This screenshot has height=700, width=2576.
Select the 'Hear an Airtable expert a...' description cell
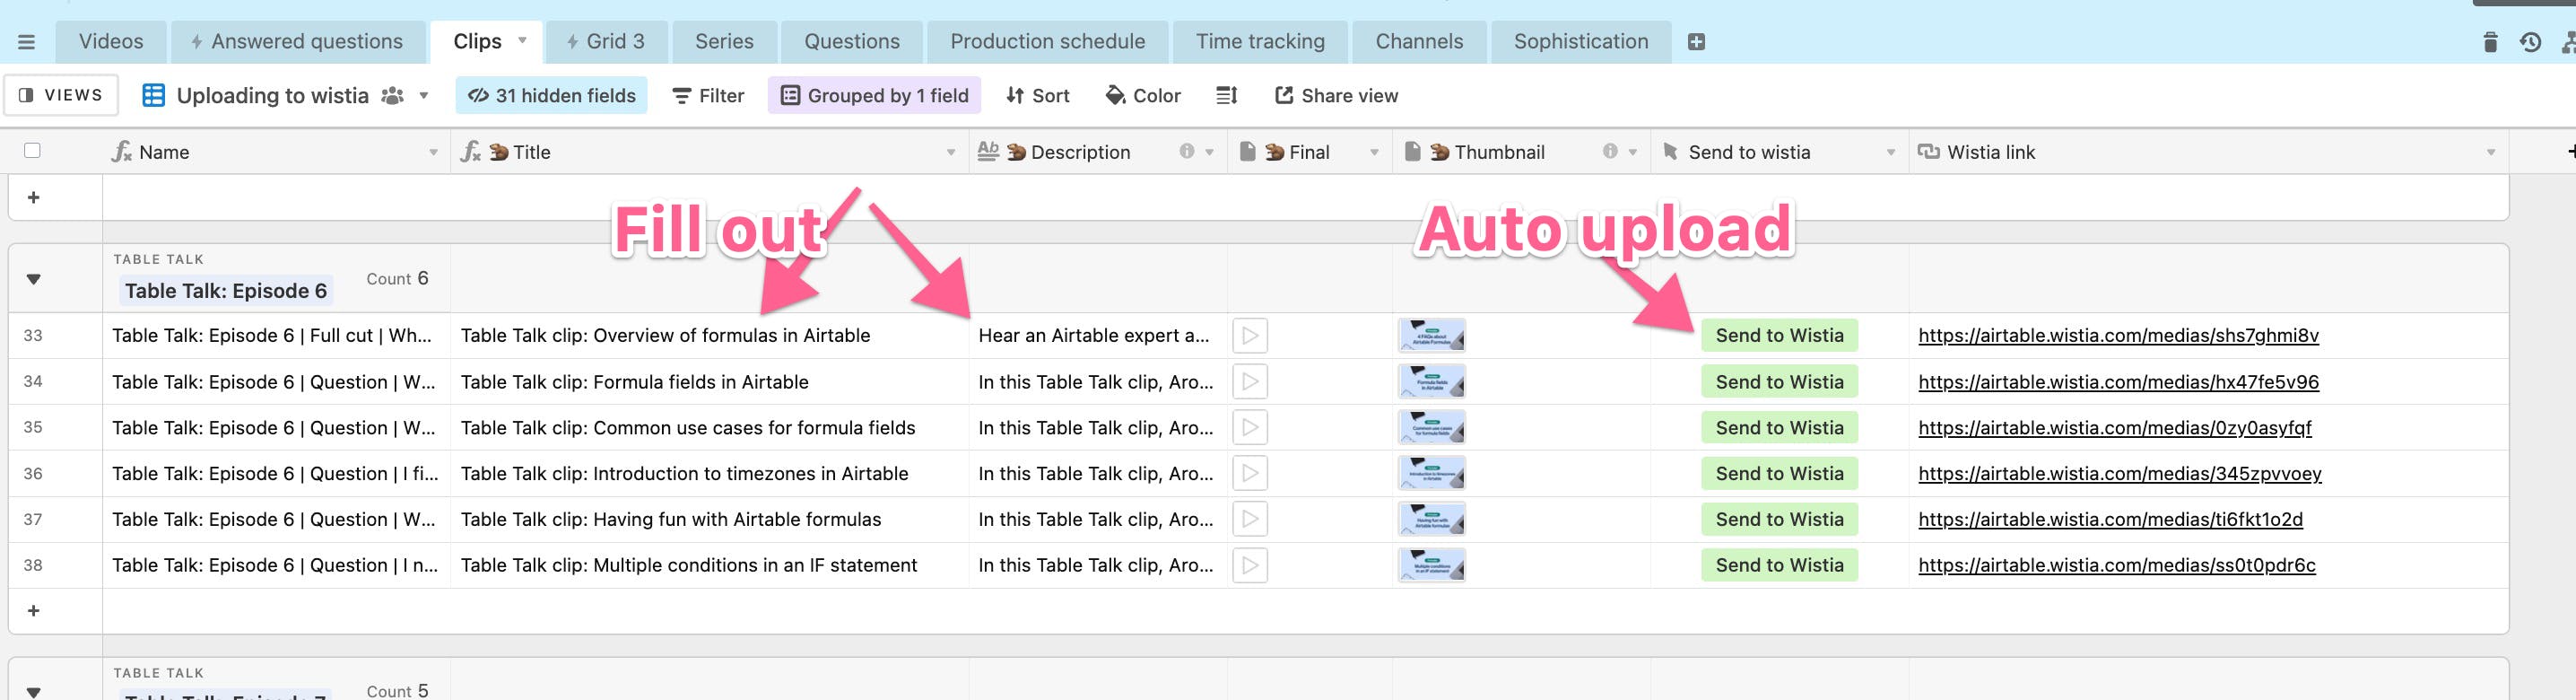(1098, 336)
